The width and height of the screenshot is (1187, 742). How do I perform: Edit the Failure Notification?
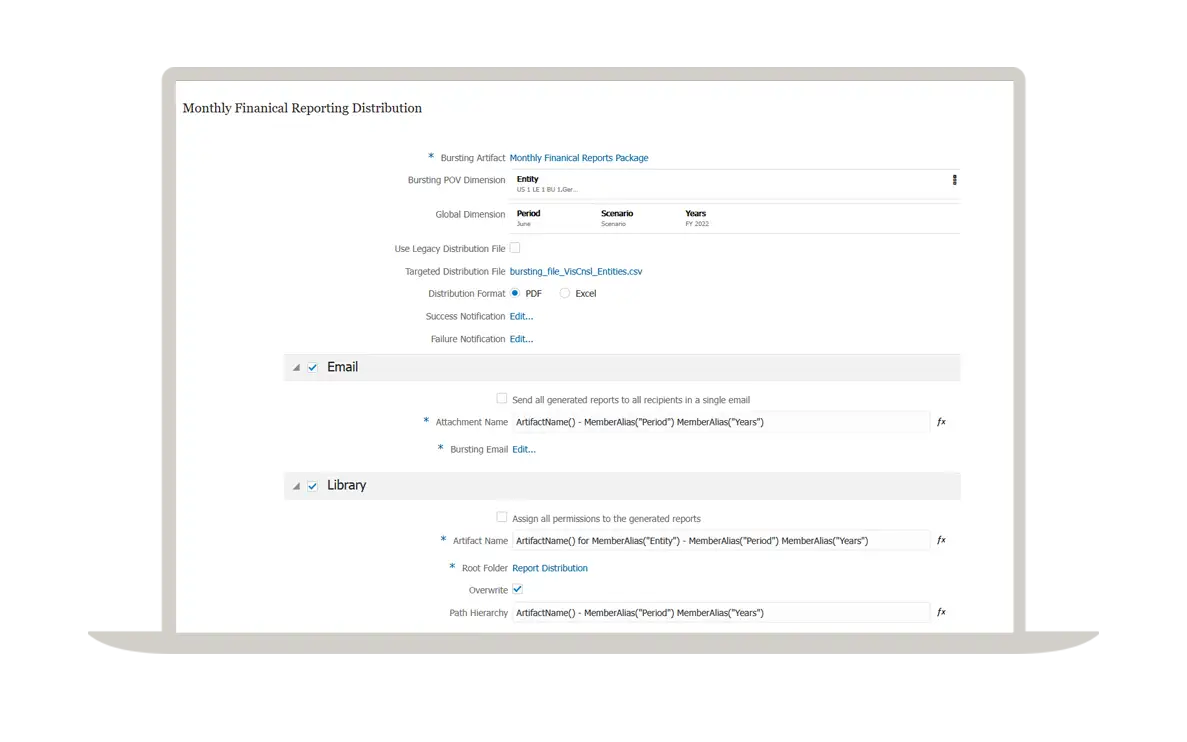click(521, 339)
